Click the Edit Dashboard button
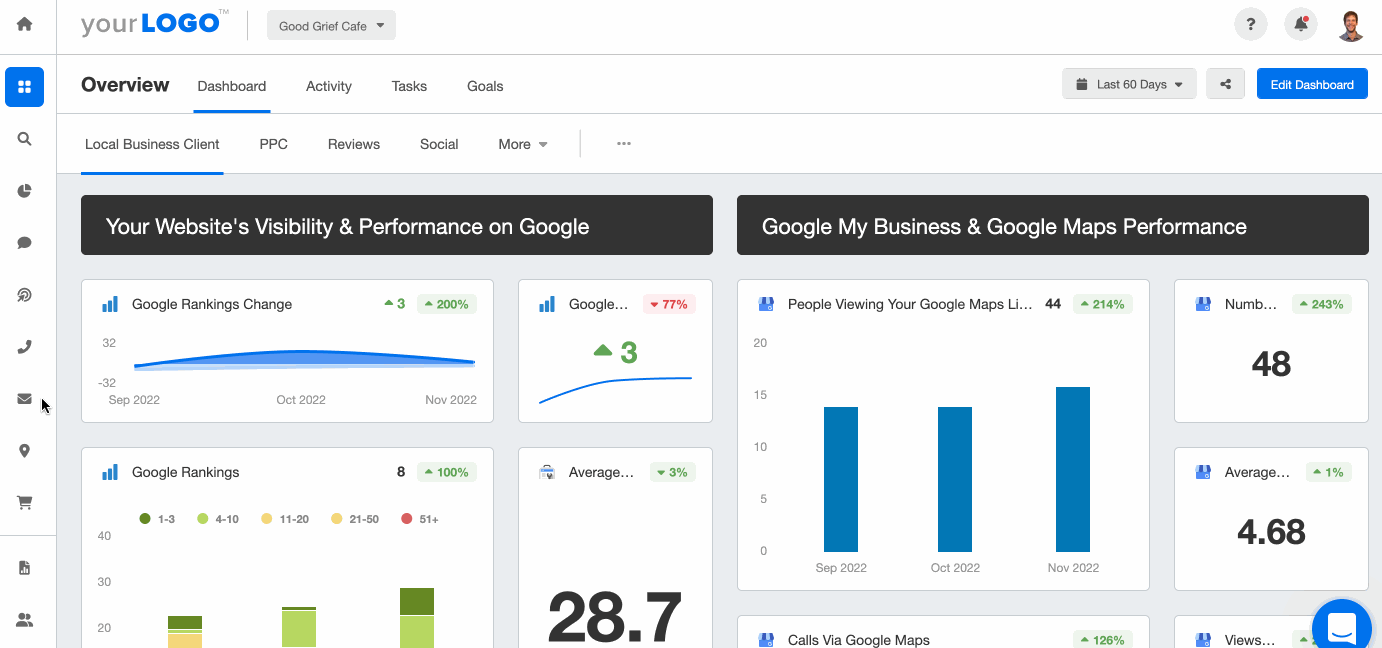Image resolution: width=1382 pixels, height=648 pixels. pyautogui.click(x=1311, y=85)
